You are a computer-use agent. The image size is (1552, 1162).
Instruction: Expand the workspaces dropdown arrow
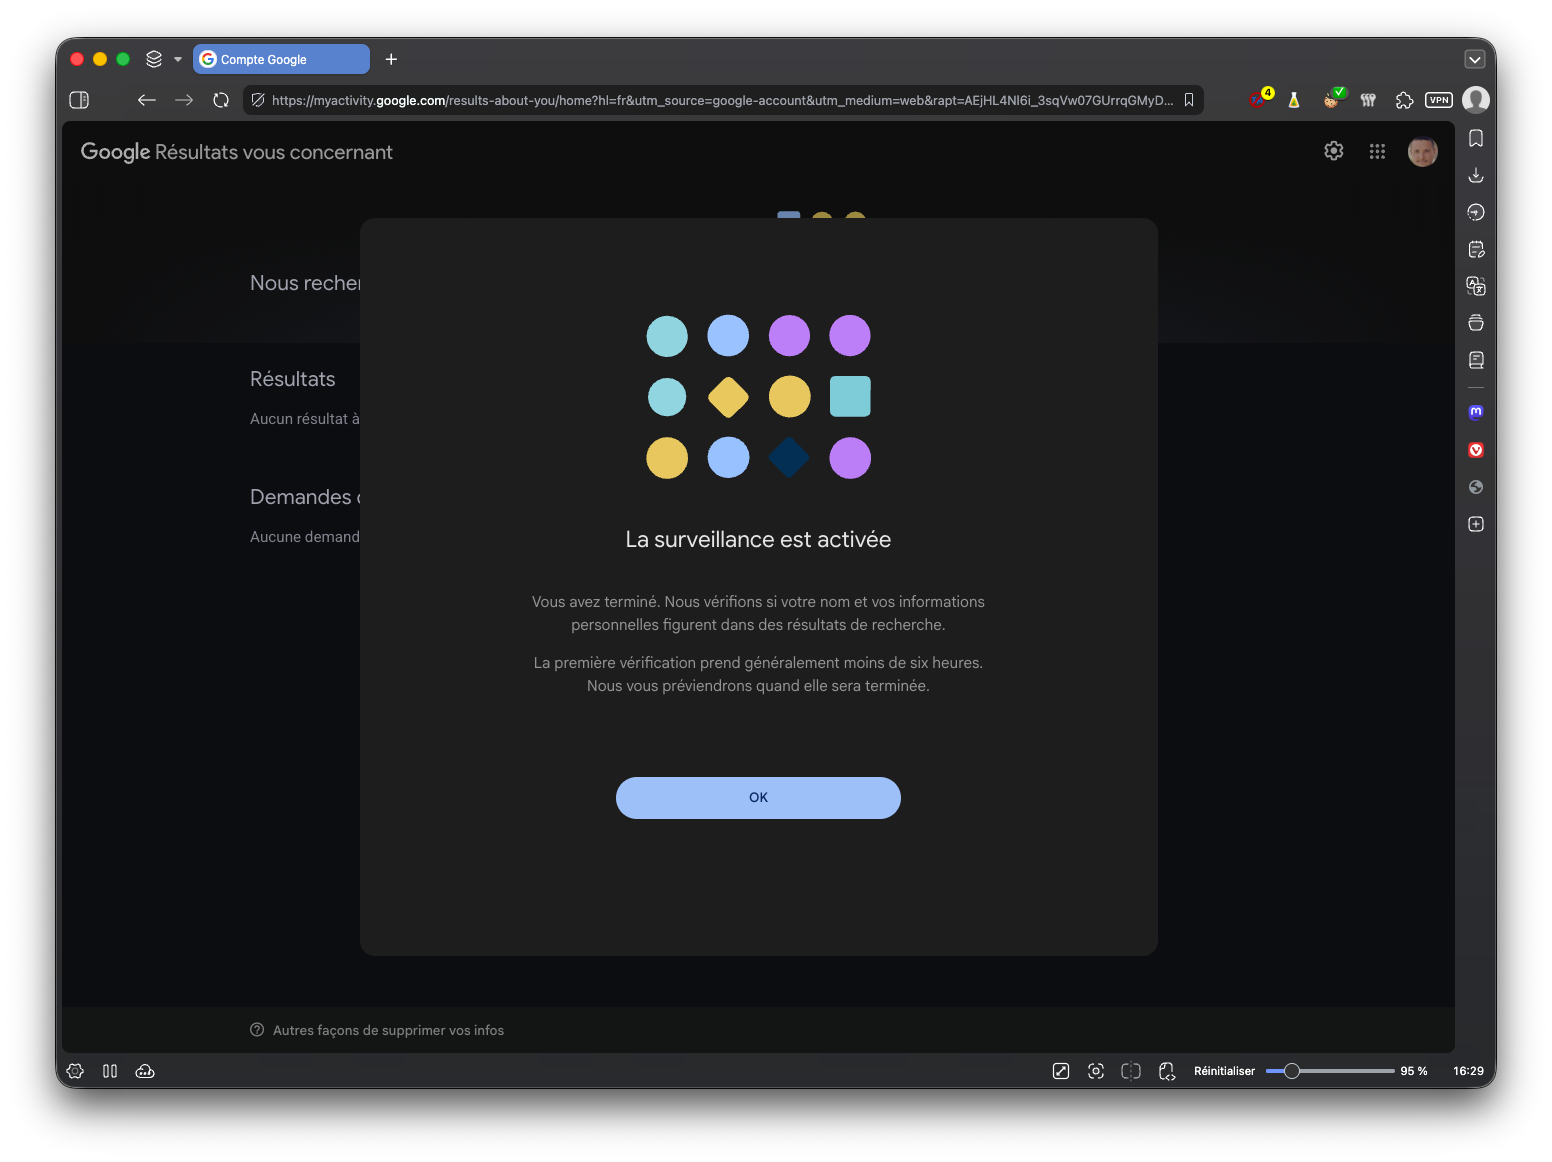tap(178, 59)
